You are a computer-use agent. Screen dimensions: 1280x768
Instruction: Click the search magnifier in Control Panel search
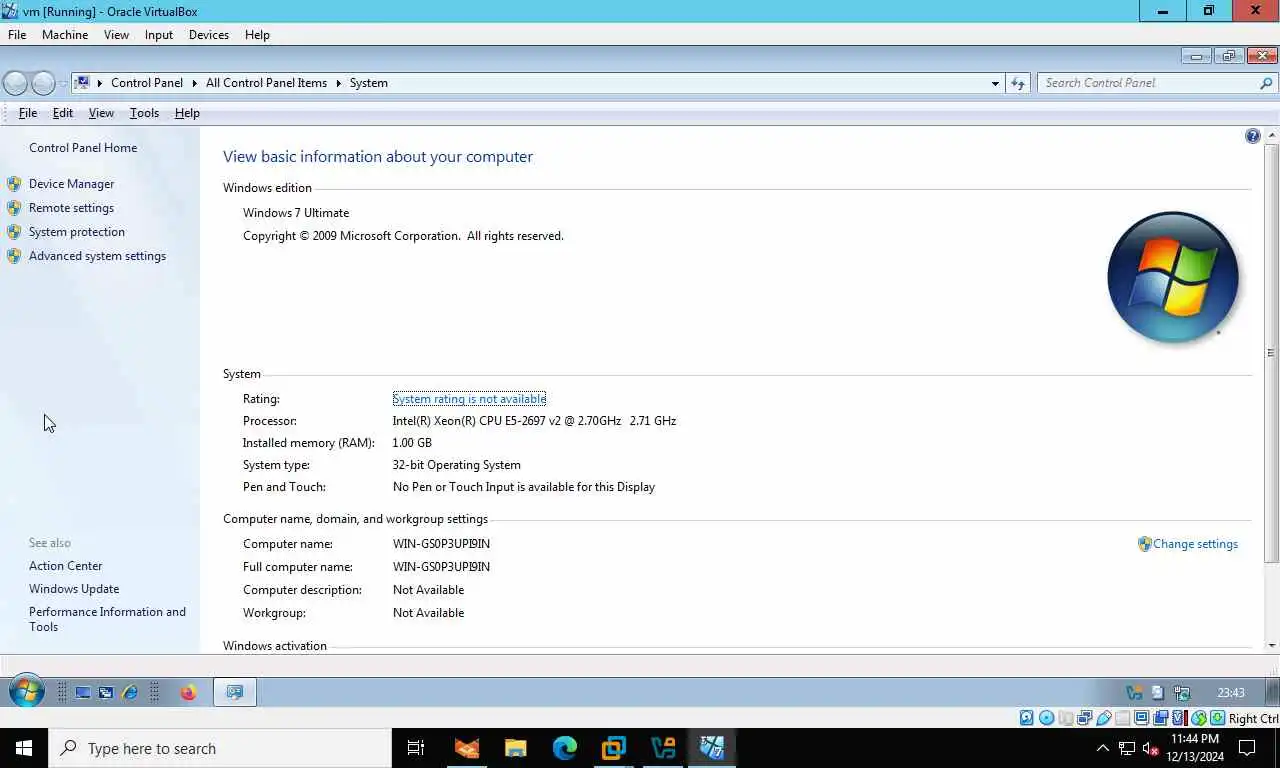tap(1266, 83)
